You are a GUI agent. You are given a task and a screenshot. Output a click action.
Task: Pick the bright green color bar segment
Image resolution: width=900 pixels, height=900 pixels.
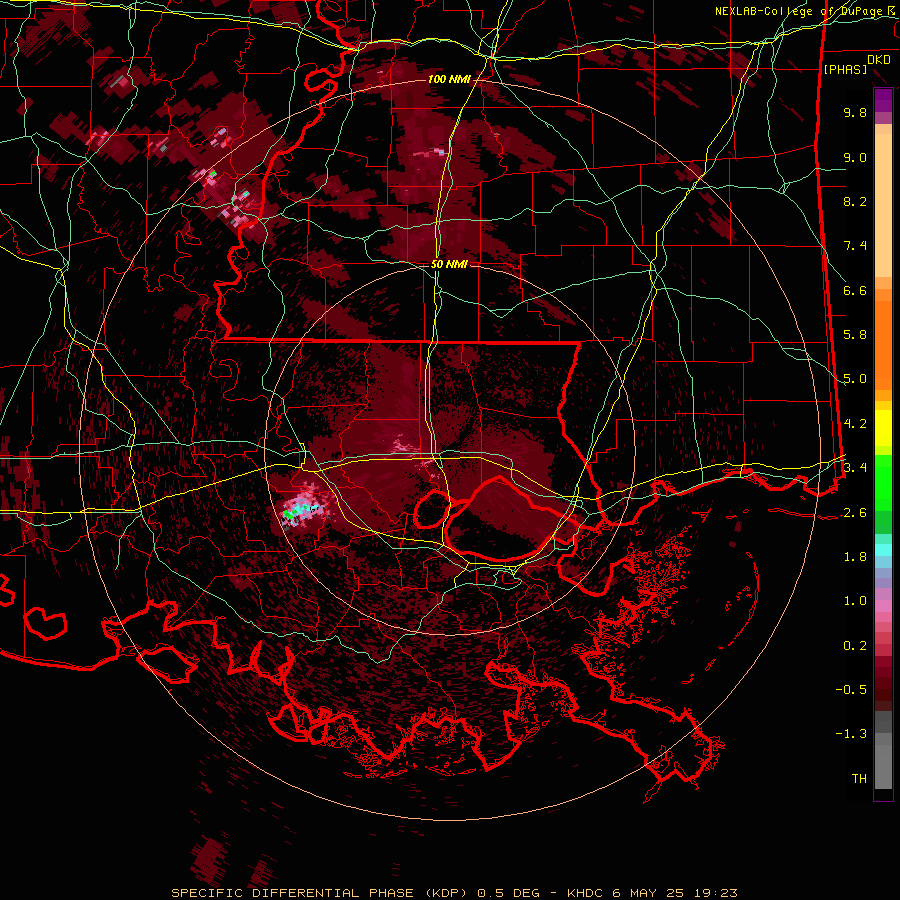[883, 483]
